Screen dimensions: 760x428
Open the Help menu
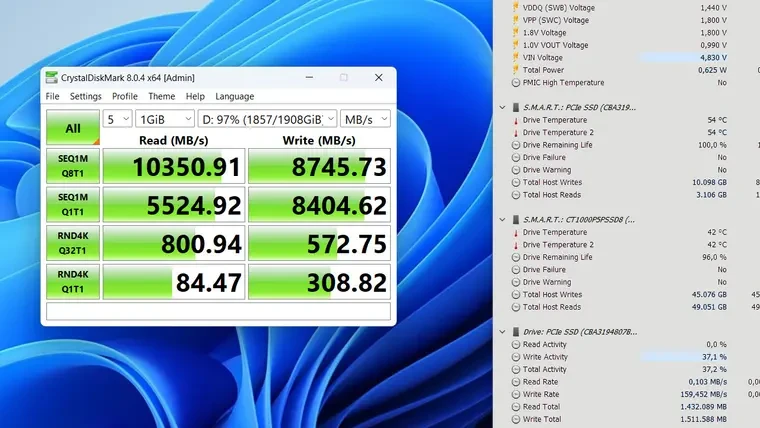[195, 96]
